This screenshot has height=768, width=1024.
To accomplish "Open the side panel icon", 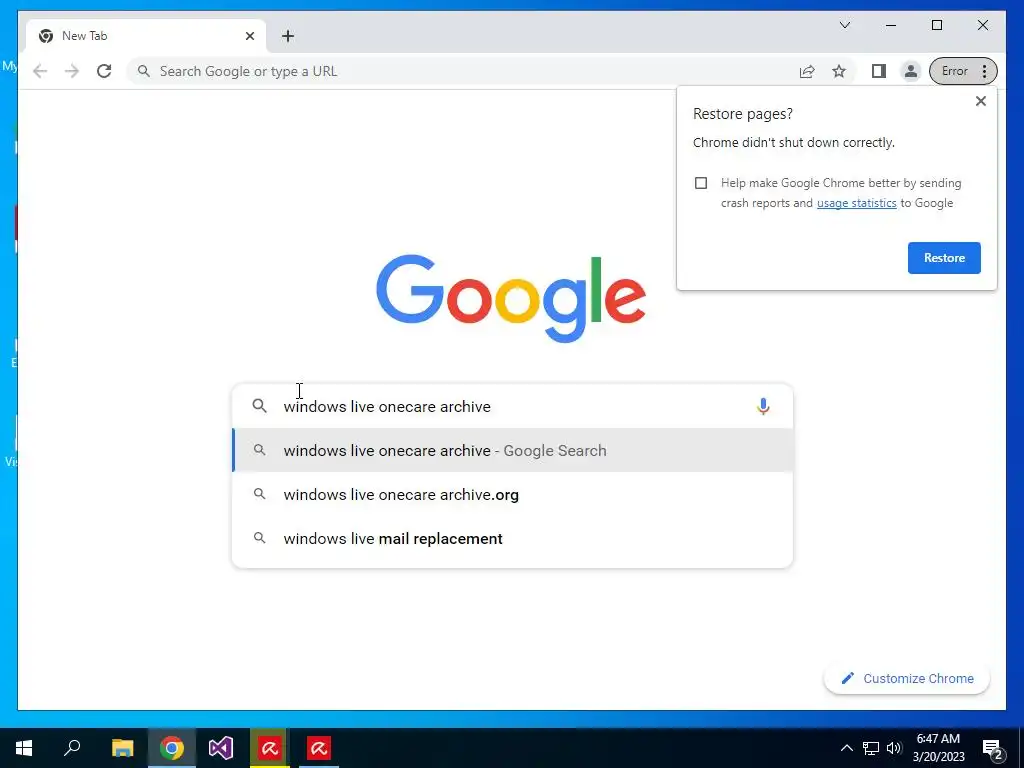I will pyautogui.click(x=879, y=71).
